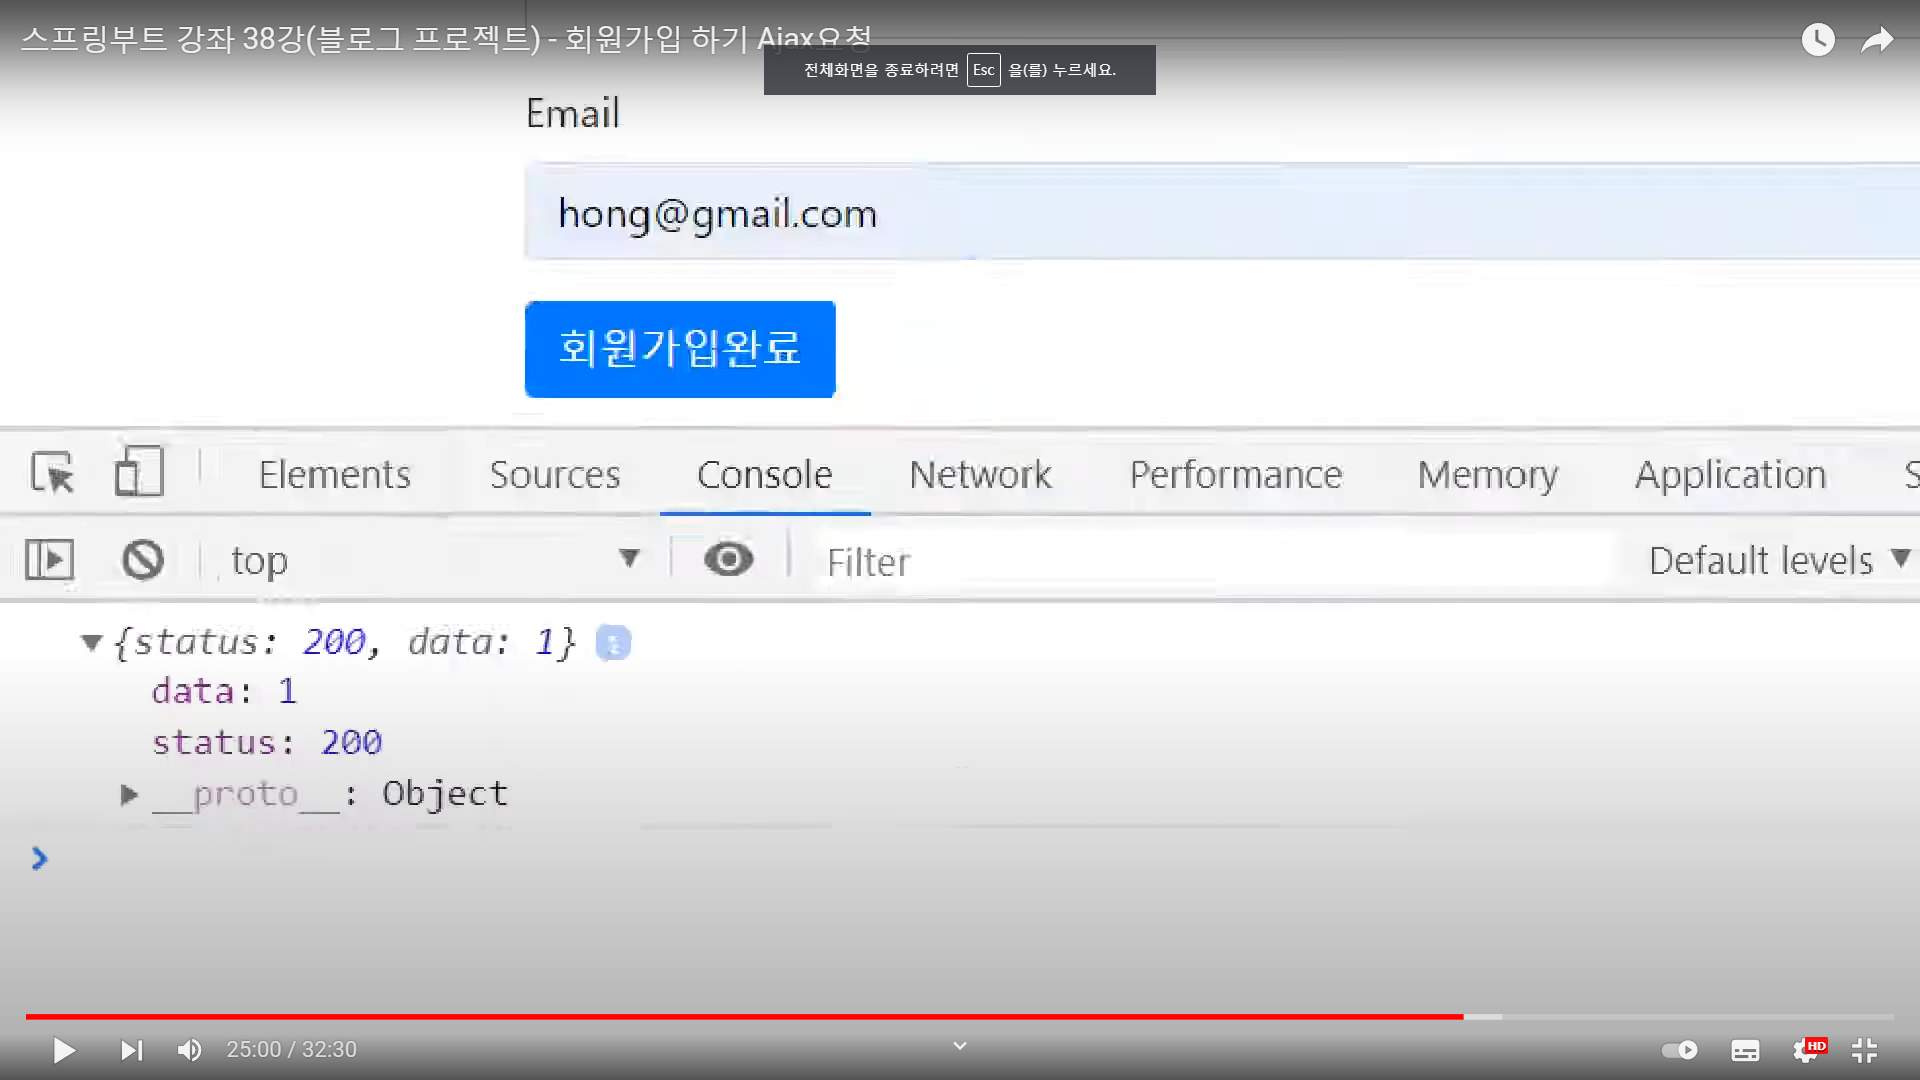Open the YouTube settings gear

click(1806, 1050)
